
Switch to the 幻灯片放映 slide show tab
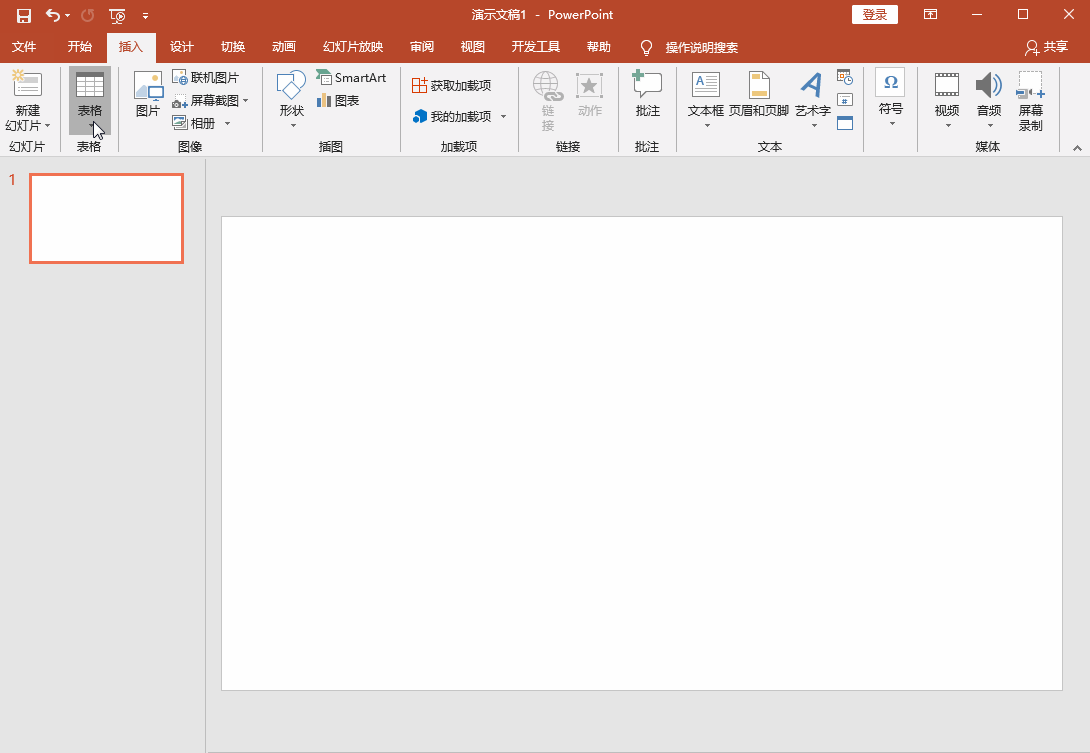click(x=352, y=47)
